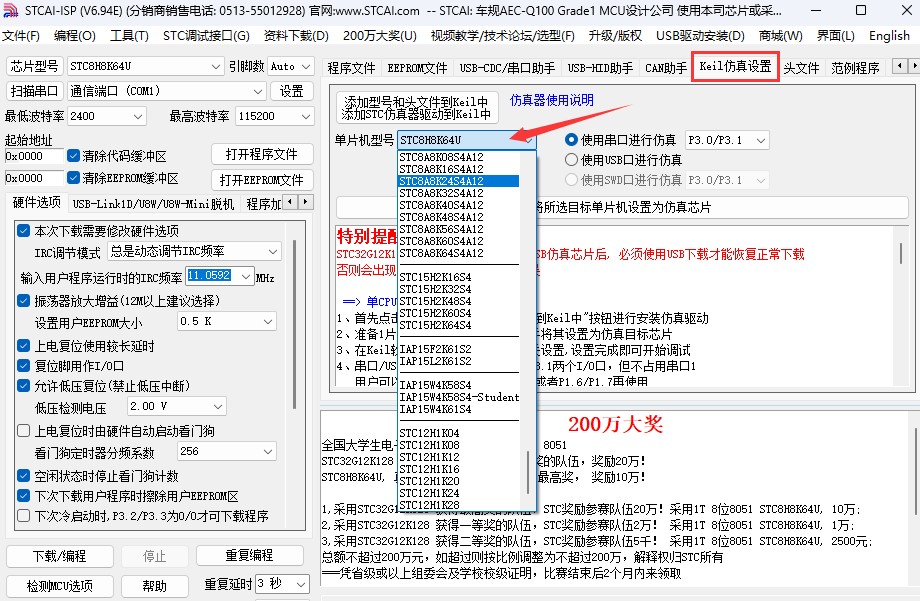Open the 文件(F) menu

(21, 36)
